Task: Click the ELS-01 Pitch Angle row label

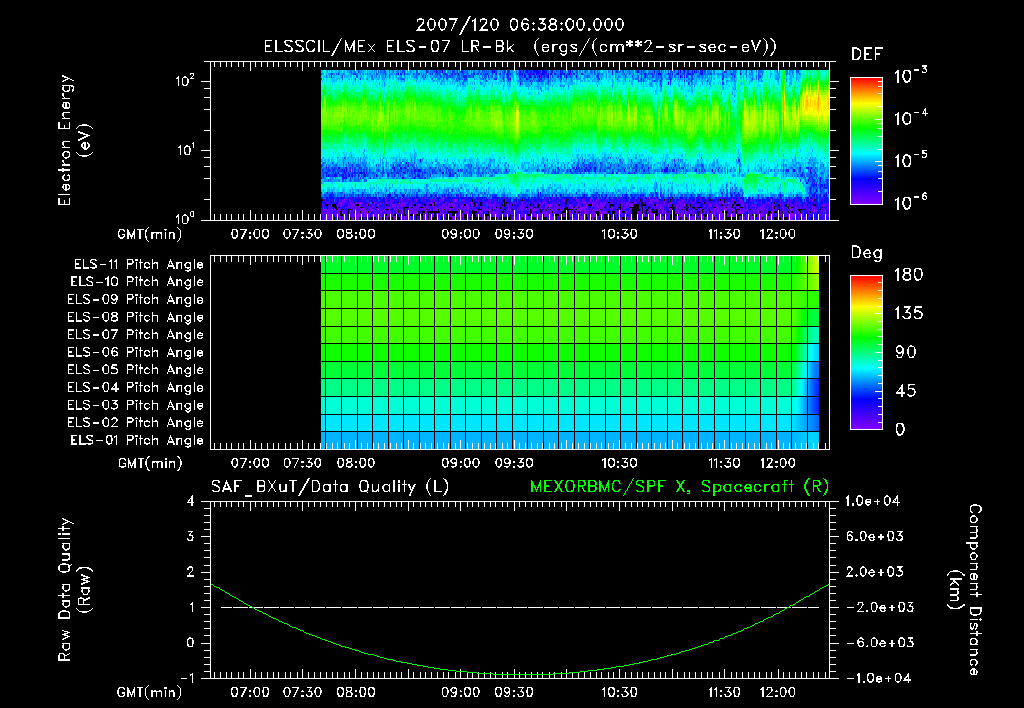Action: (x=137, y=440)
